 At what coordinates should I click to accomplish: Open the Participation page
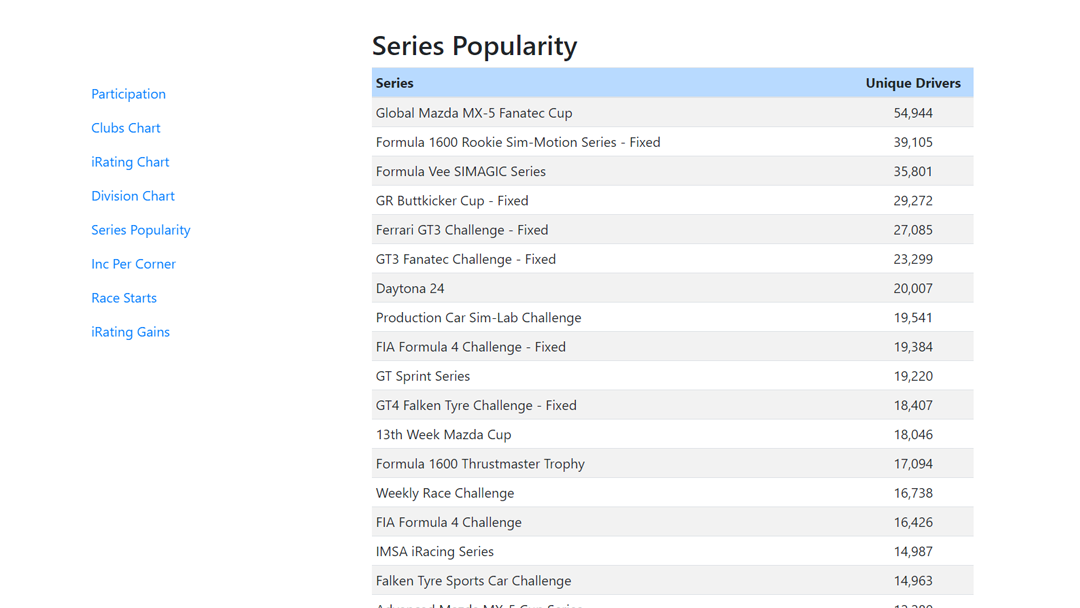coord(128,93)
